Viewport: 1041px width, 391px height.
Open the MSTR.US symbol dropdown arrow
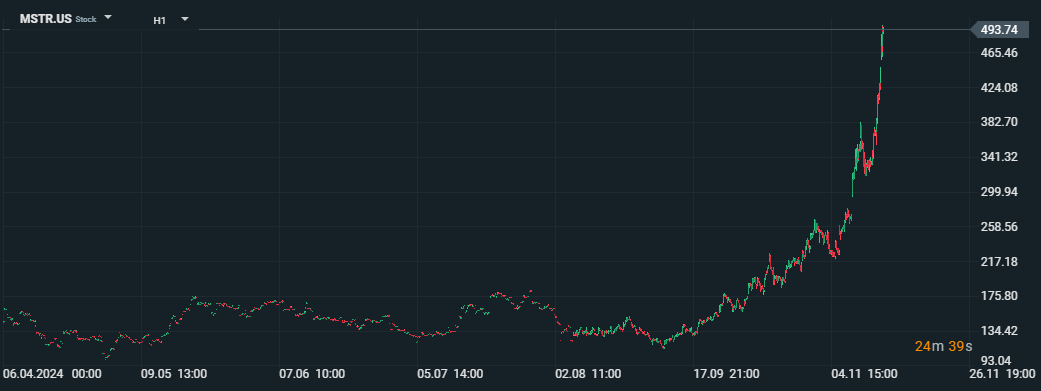point(109,18)
